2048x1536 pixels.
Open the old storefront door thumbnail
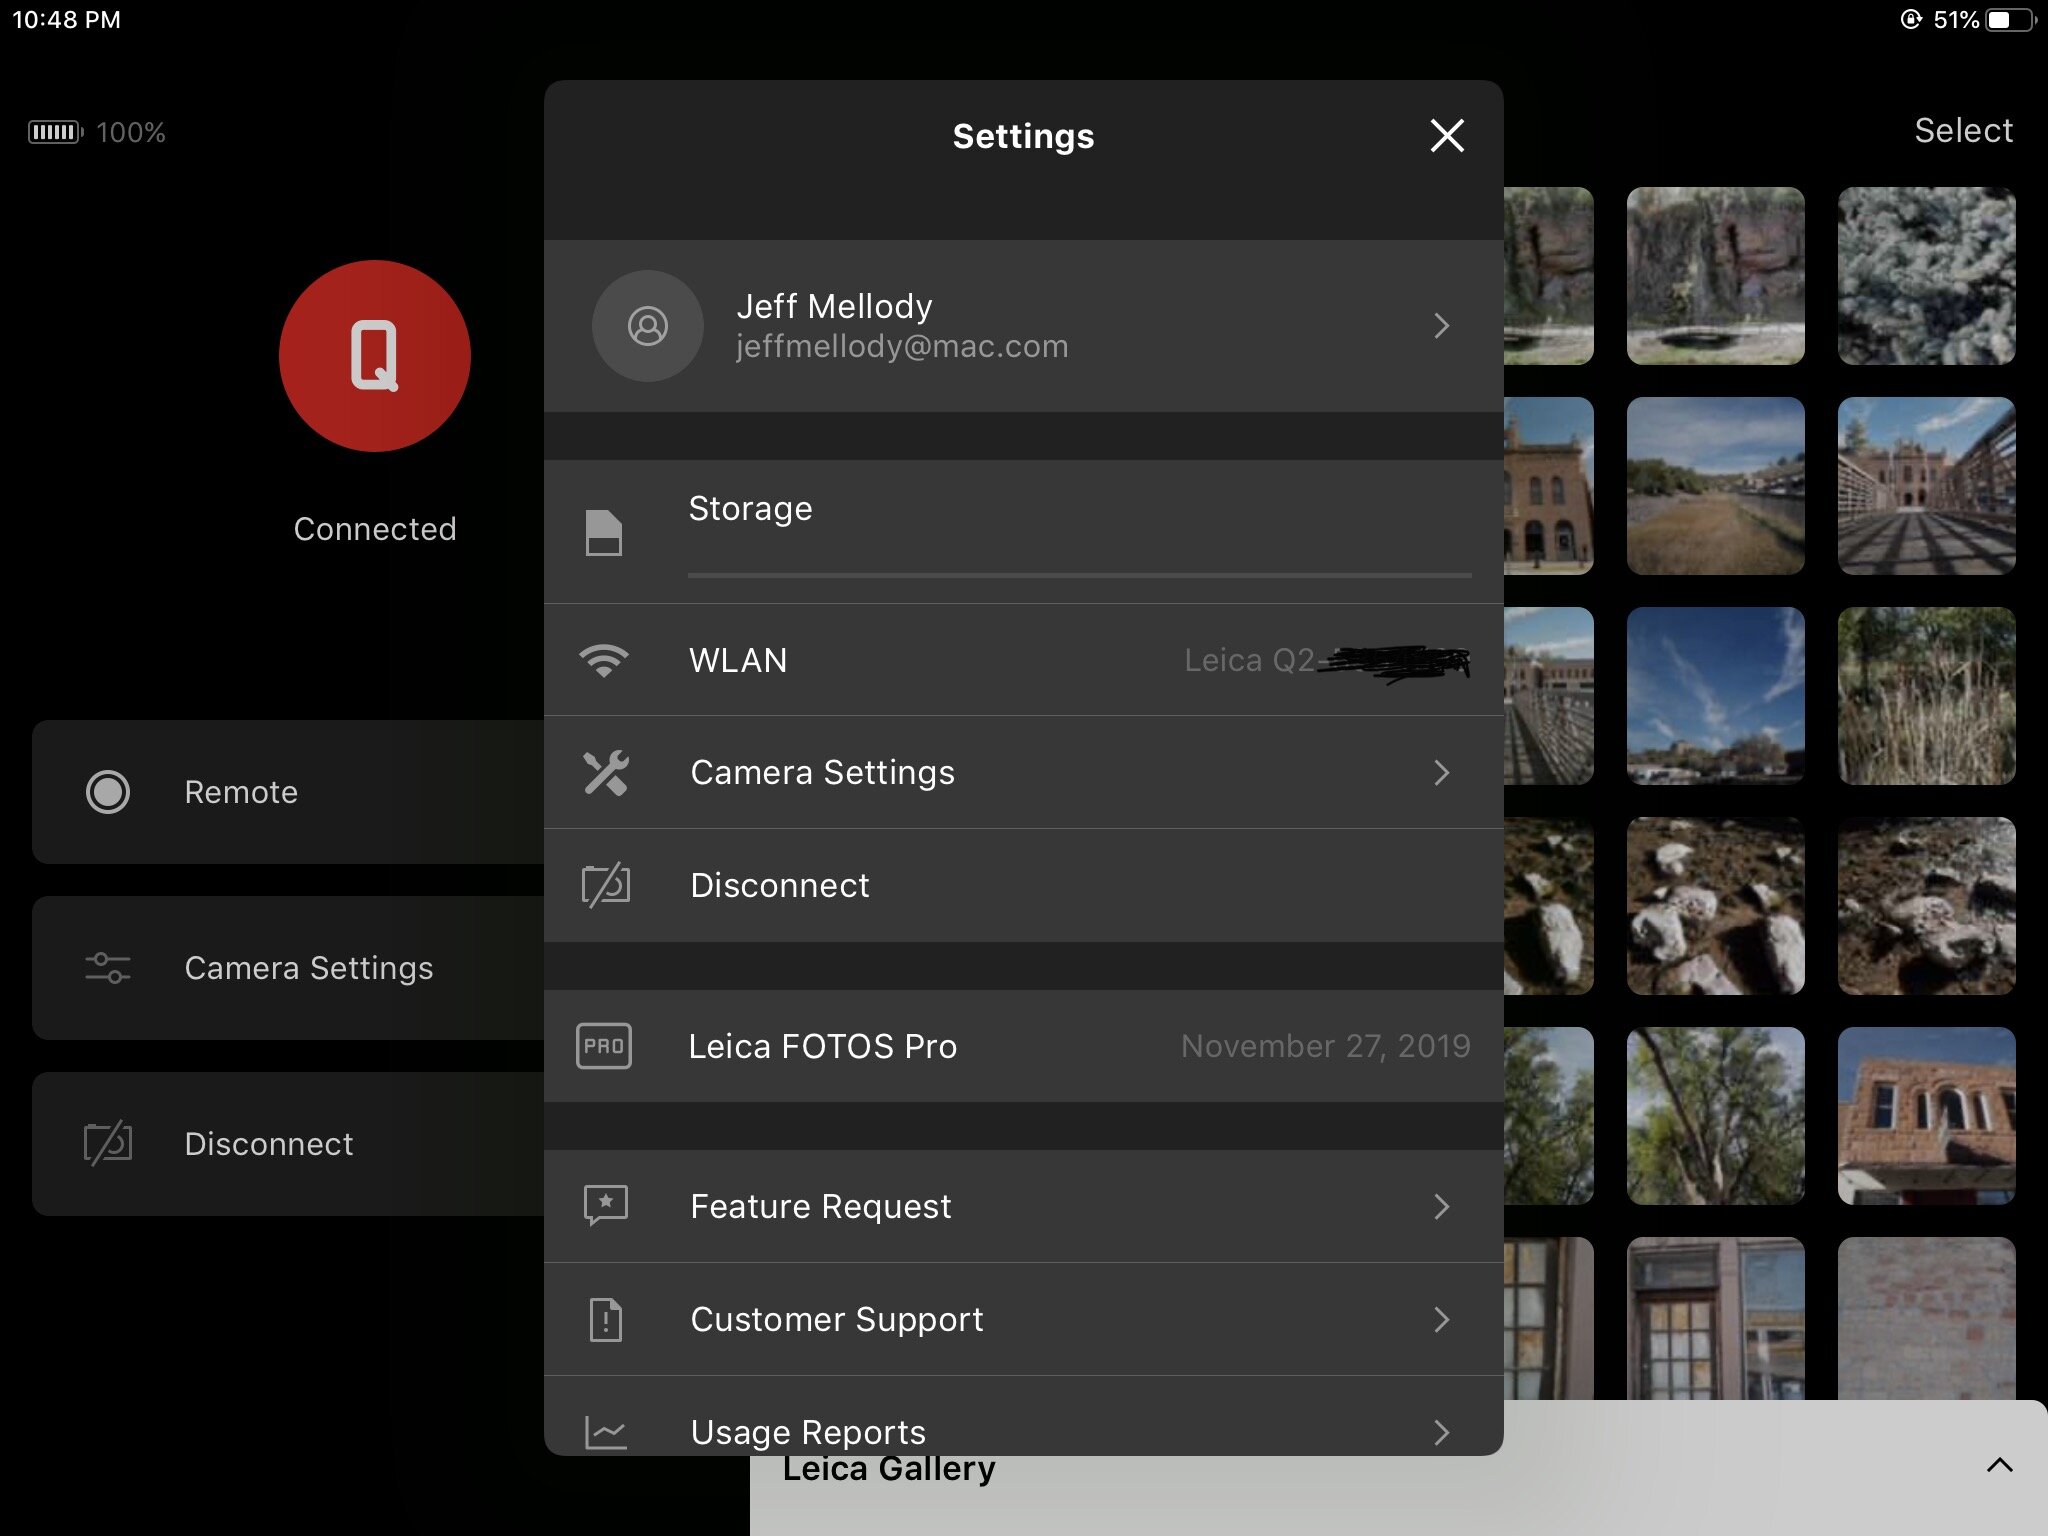pos(1716,1318)
